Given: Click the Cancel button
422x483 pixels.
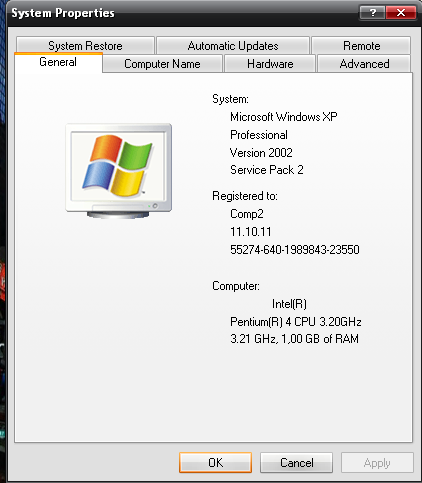Looking at the screenshot, I should (x=296, y=463).
